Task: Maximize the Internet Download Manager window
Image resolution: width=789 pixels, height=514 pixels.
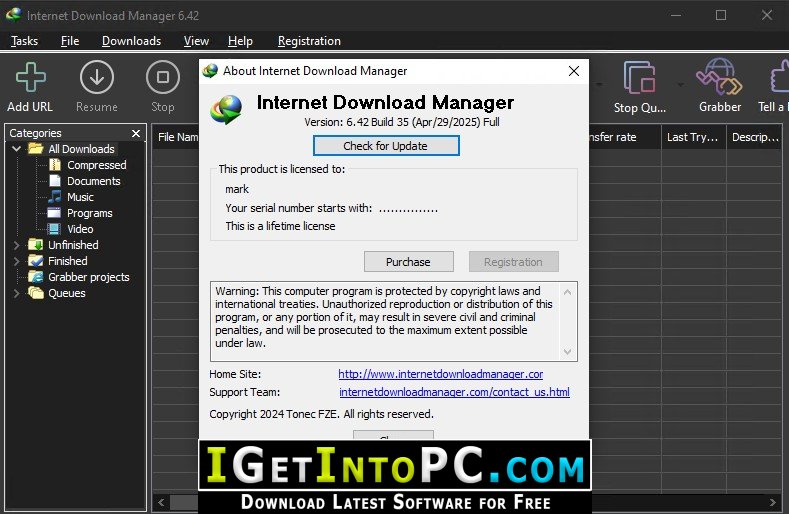Action: pos(721,15)
